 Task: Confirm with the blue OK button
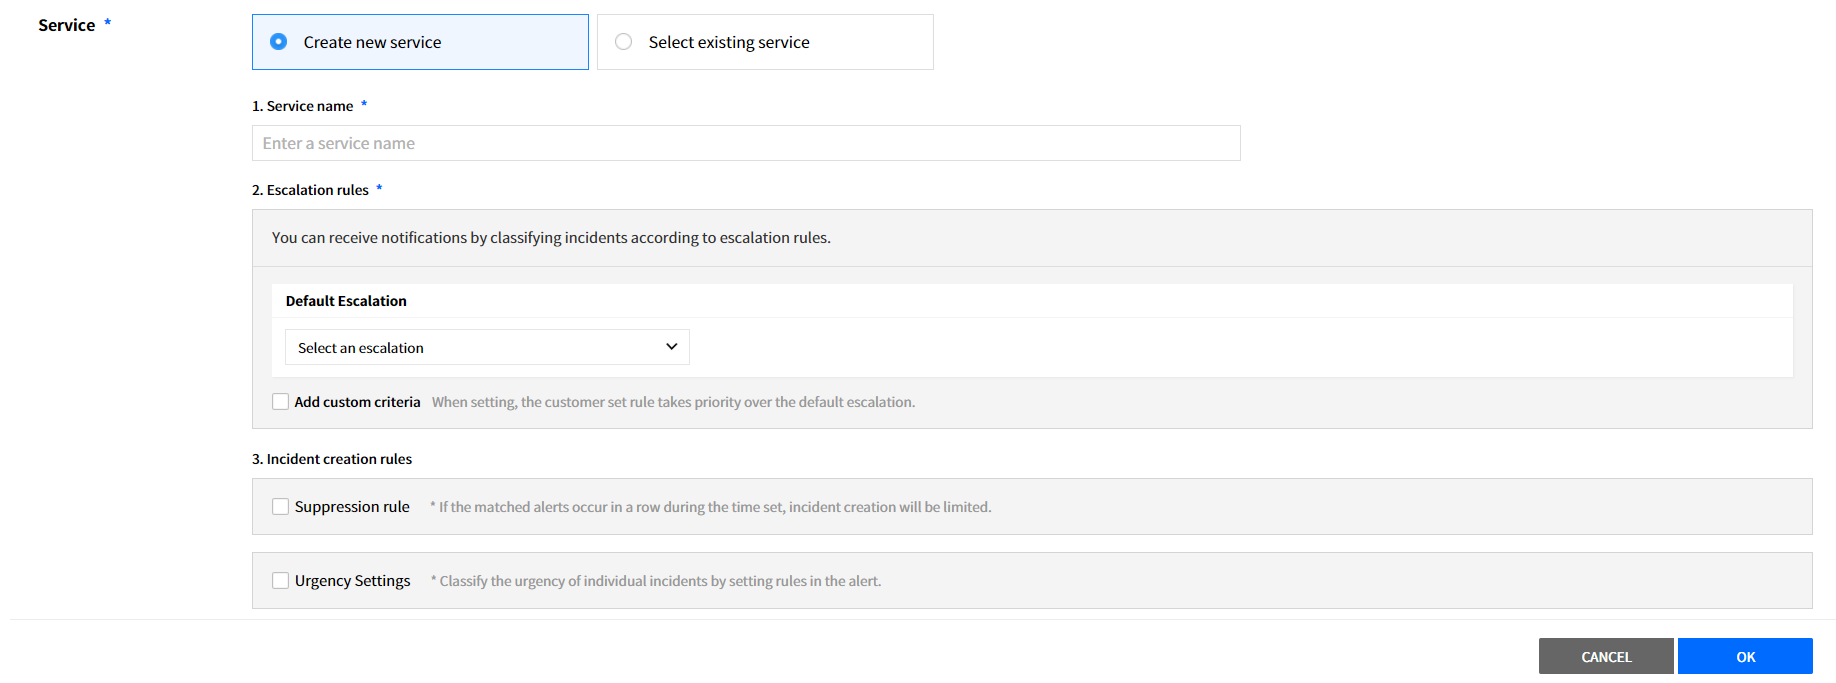1744,656
